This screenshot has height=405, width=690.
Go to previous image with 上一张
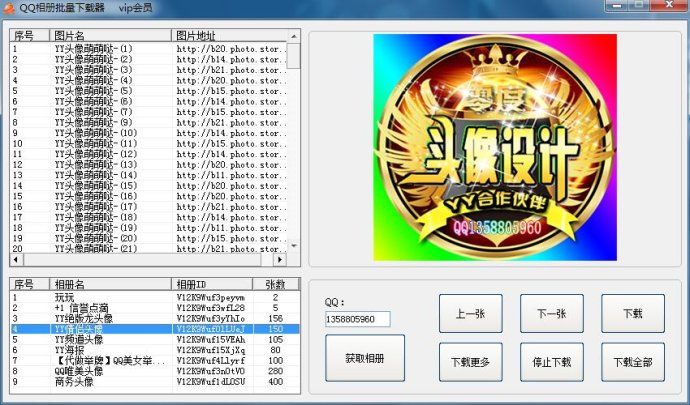pyautogui.click(x=470, y=313)
